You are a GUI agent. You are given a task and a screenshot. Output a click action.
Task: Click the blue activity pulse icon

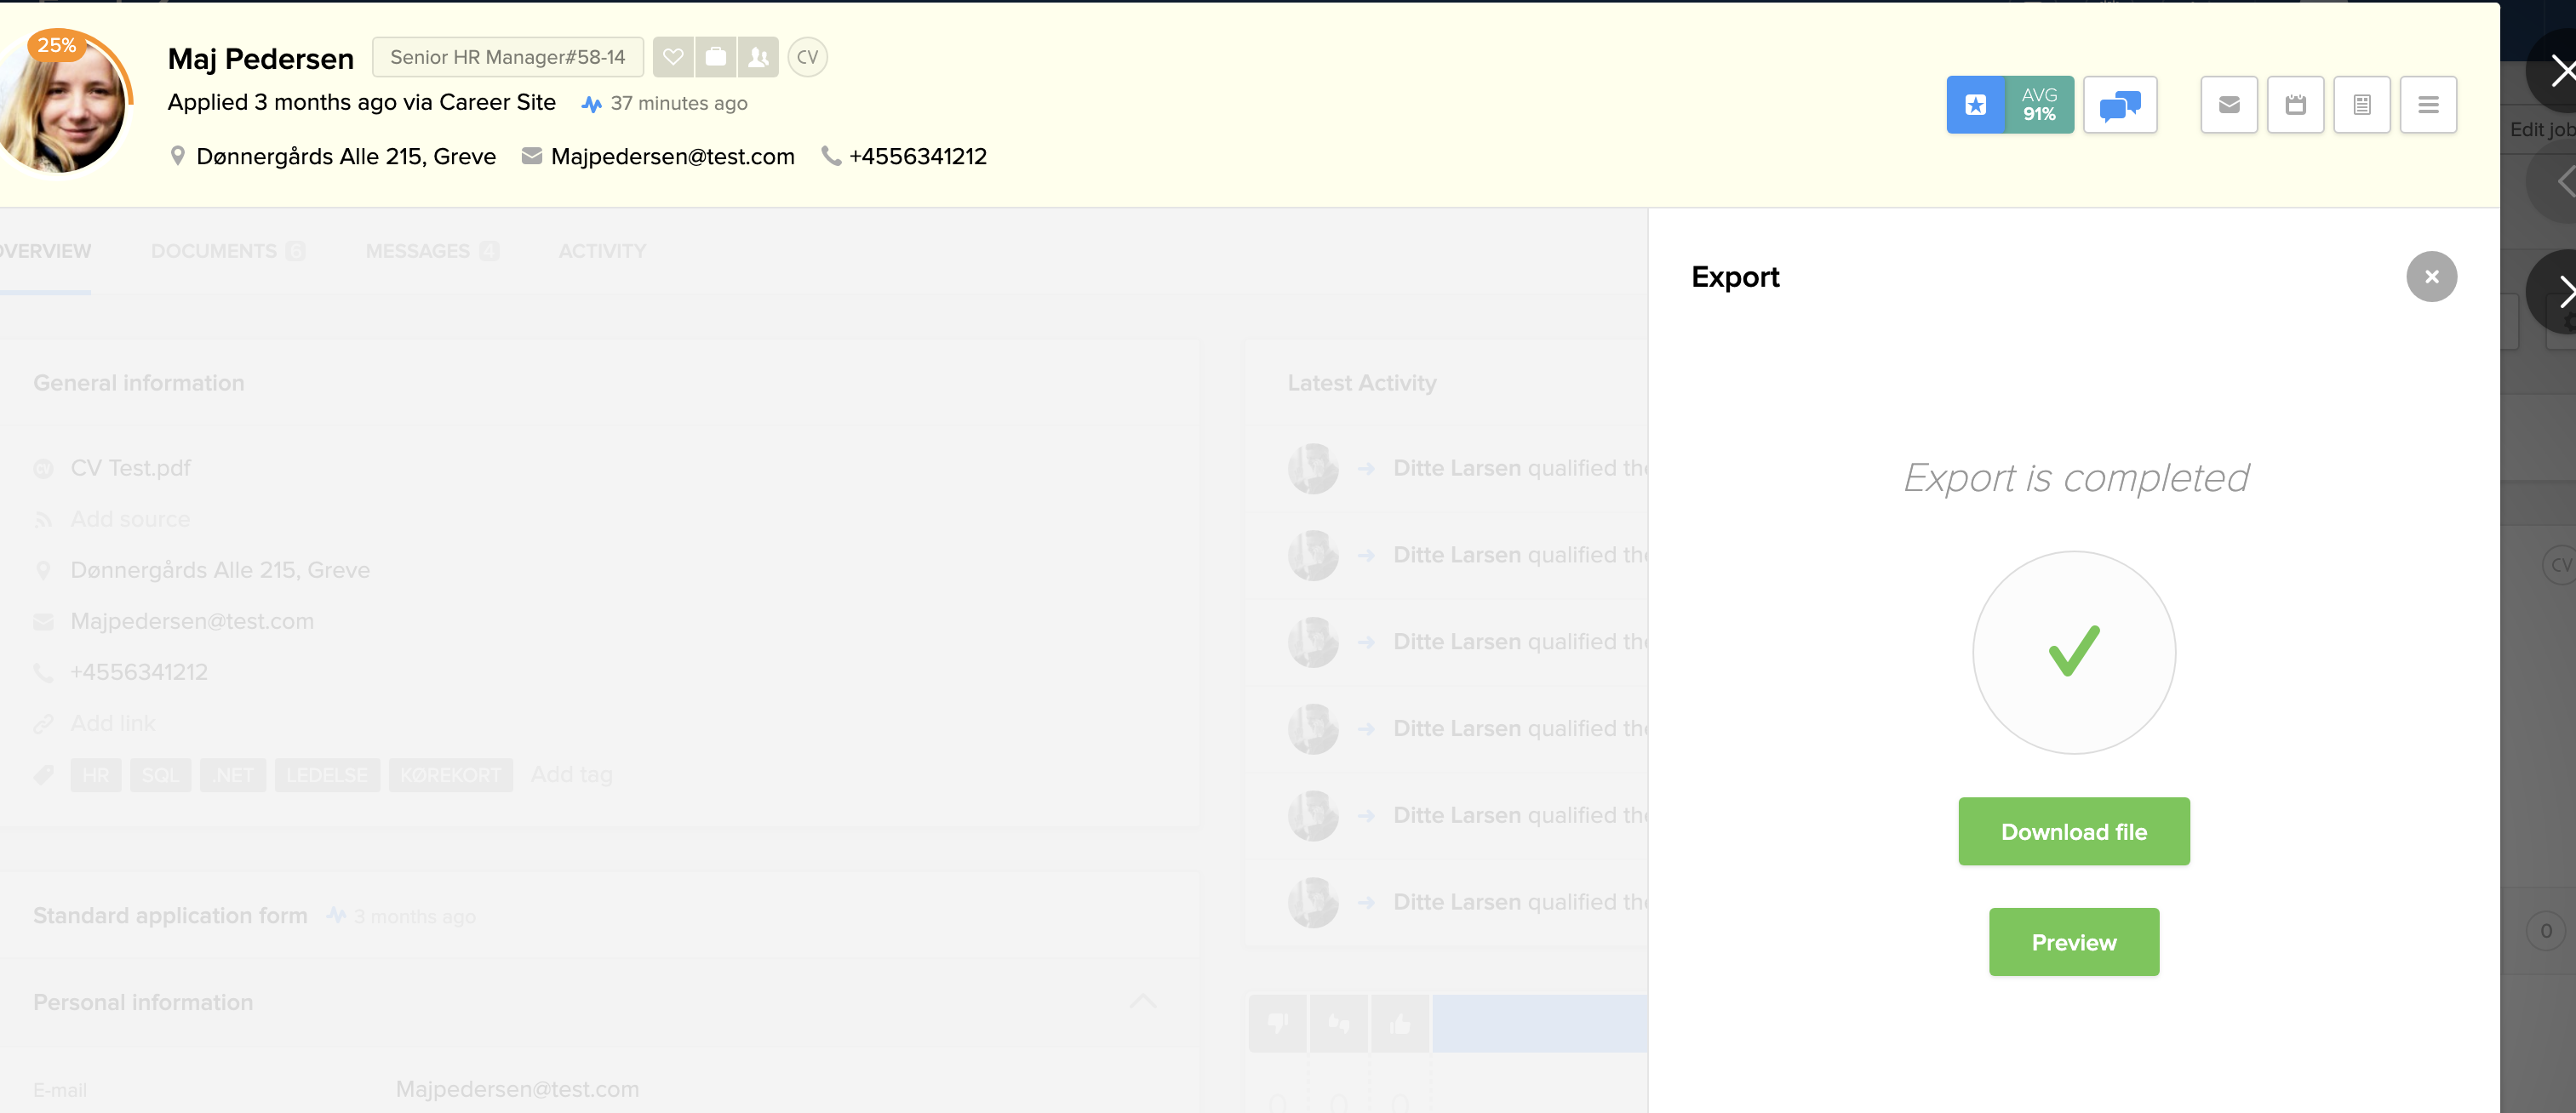click(x=591, y=104)
